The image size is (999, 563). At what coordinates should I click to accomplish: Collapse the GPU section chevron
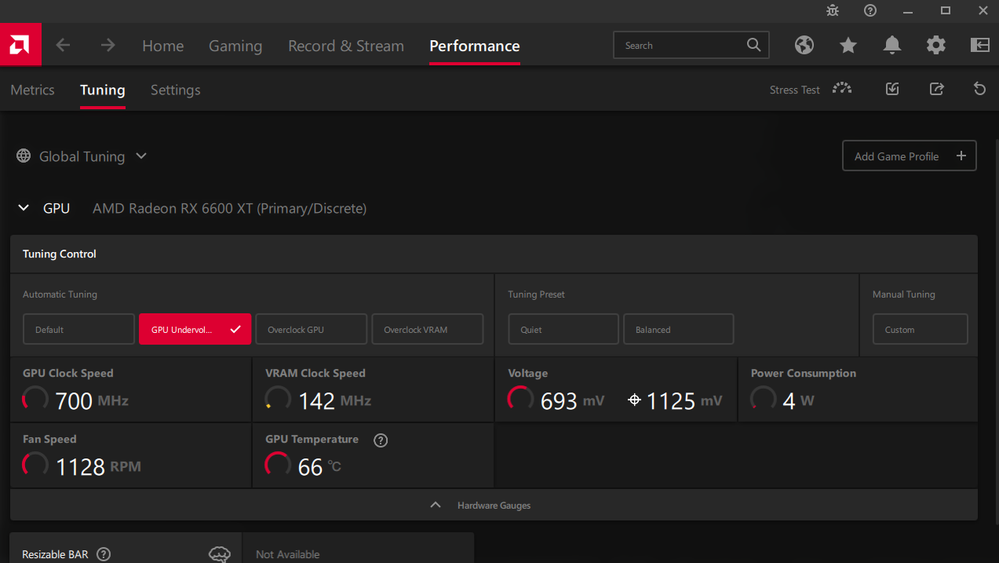[x=24, y=208]
